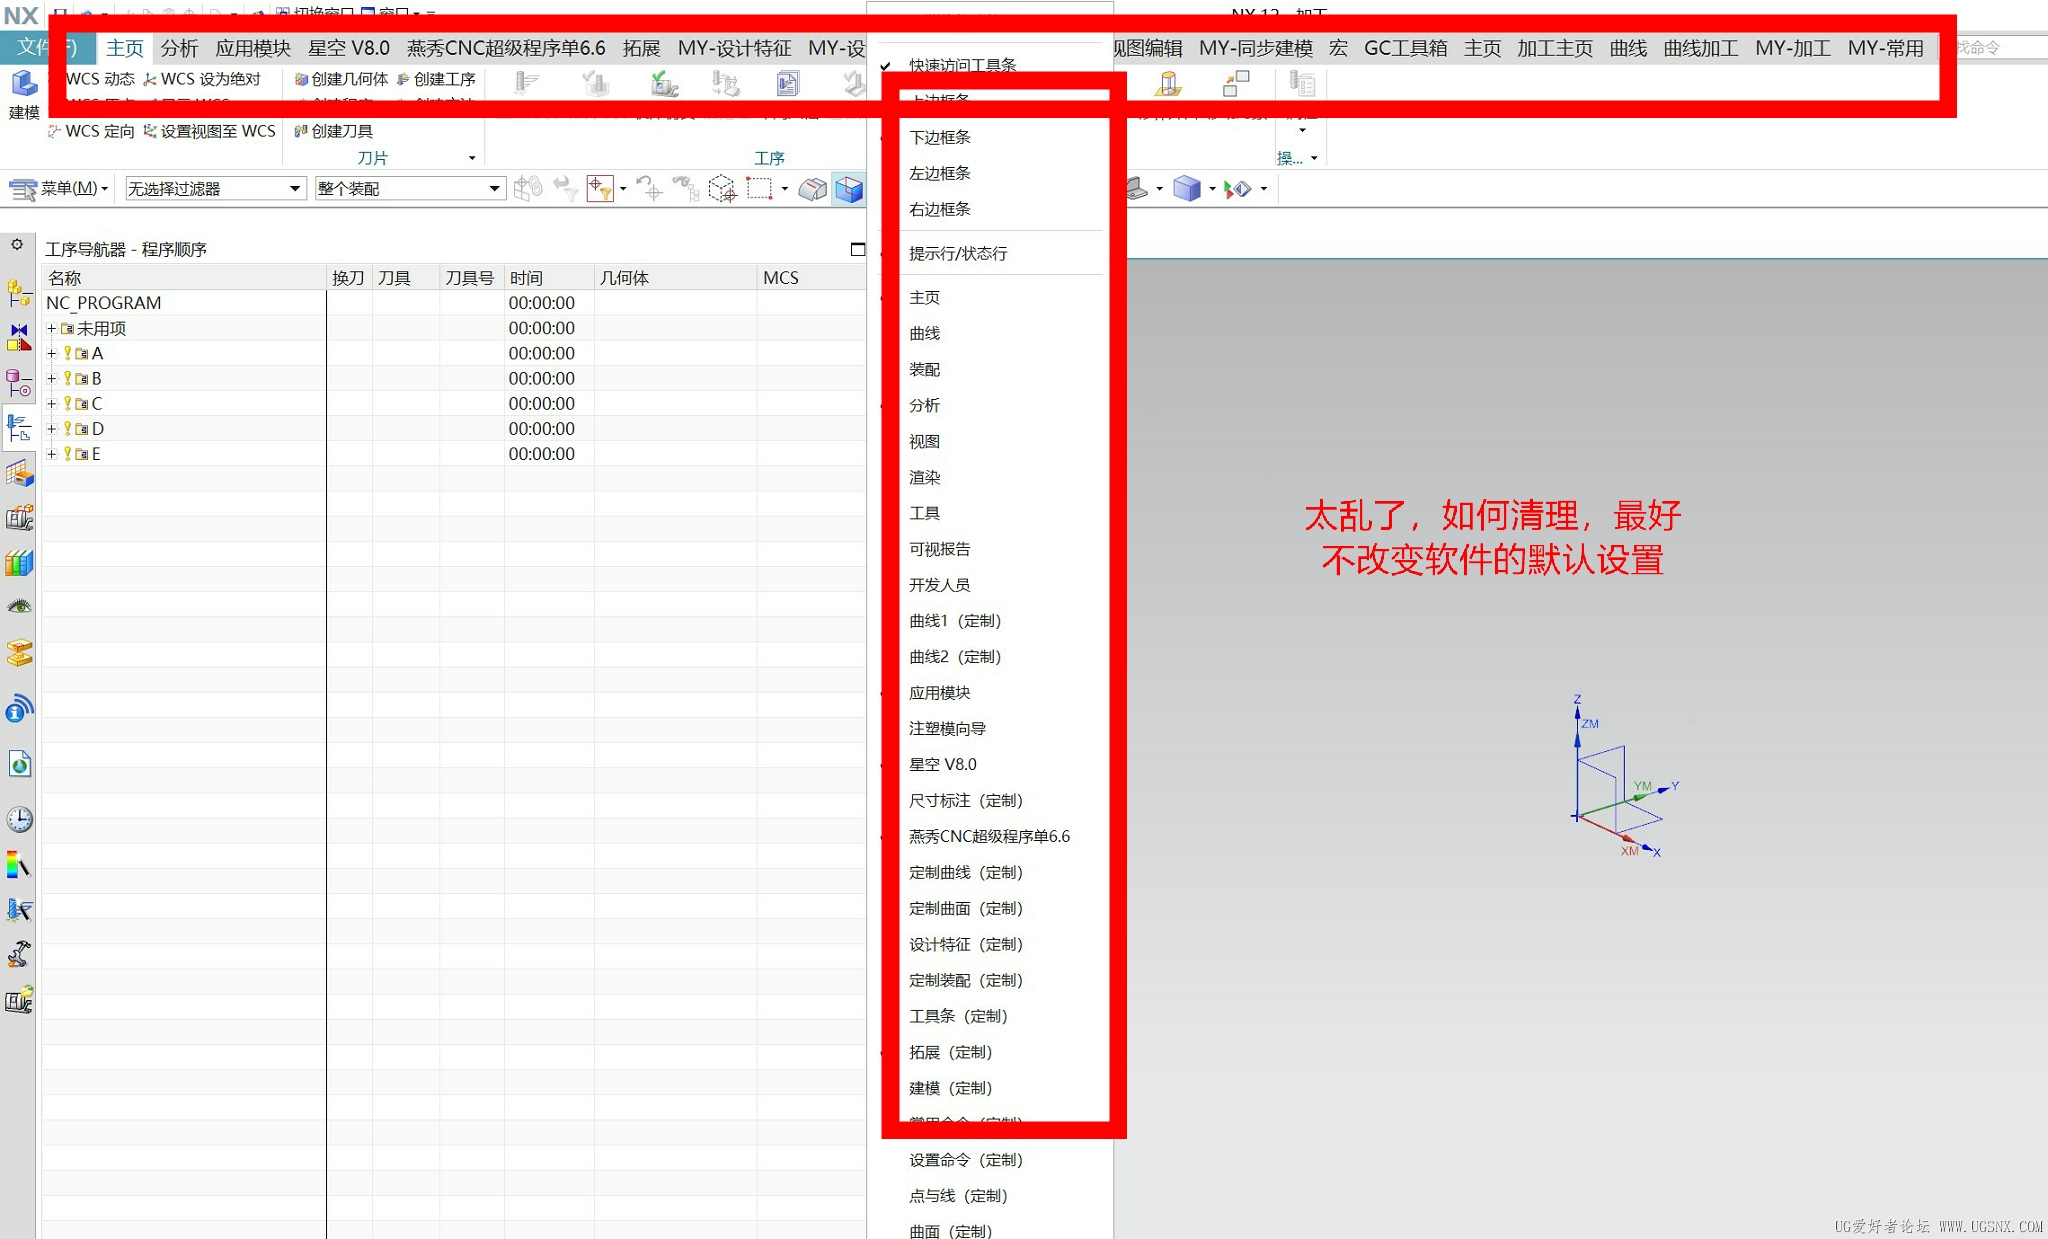This screenshot has width=2048, height=1239.
Task: Click the 设置视图至 WCS button
Action: click(x=209, y=131)
